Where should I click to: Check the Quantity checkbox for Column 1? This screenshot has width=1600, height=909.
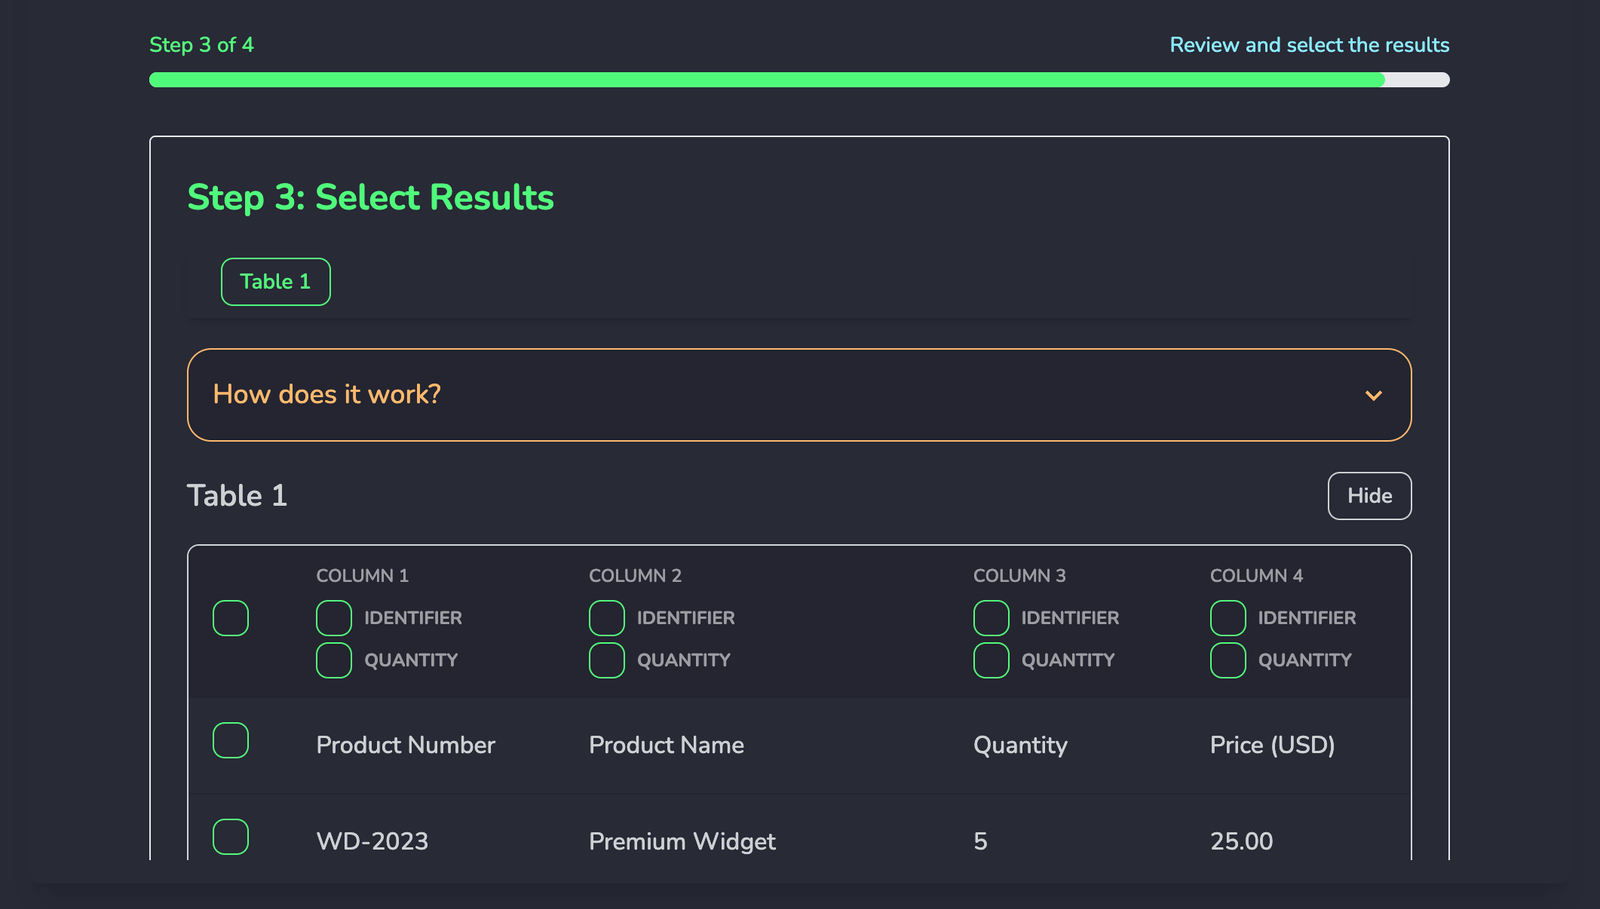(x=333, y=660)
